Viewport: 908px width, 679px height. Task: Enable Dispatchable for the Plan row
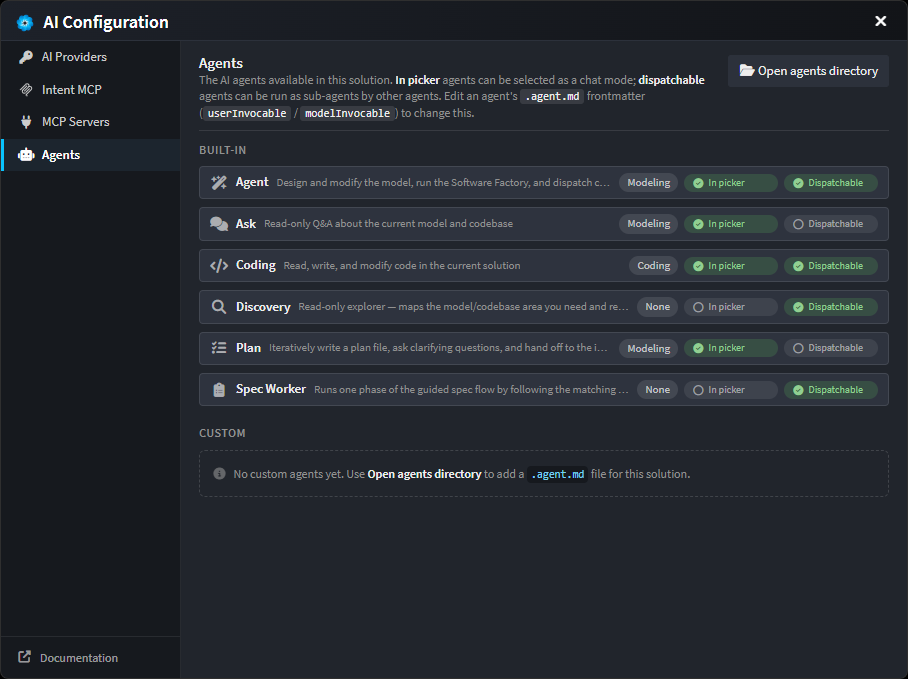click(831, 348)
